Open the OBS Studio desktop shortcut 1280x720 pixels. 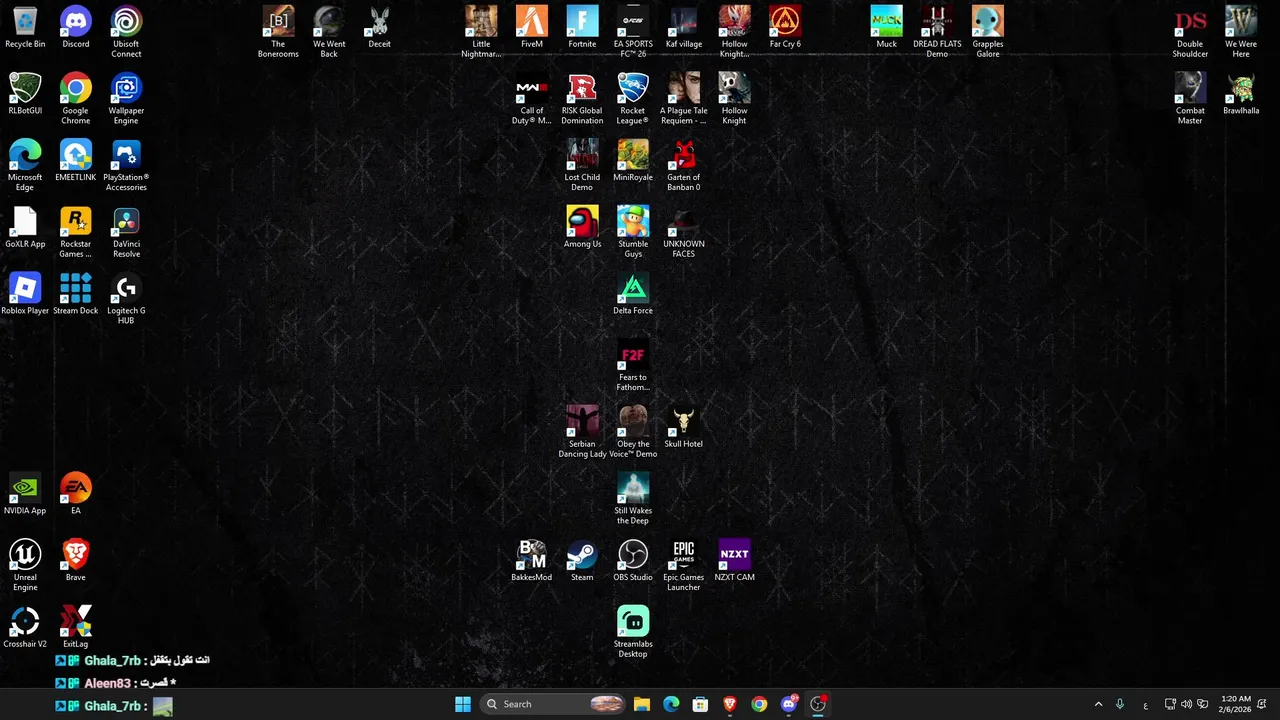tap(633, 561)
